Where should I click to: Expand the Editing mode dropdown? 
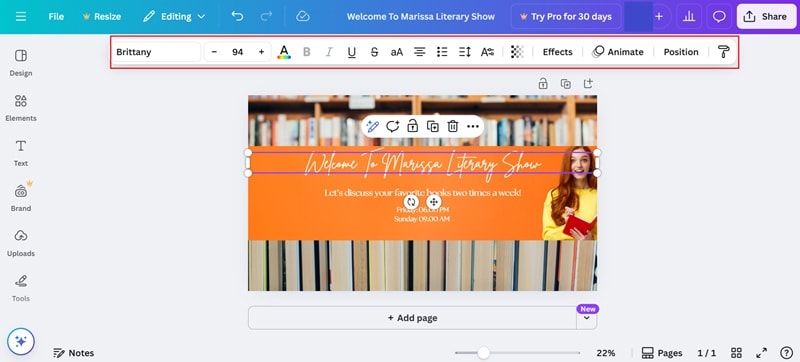pyautogui.click(x=174, y=16)
